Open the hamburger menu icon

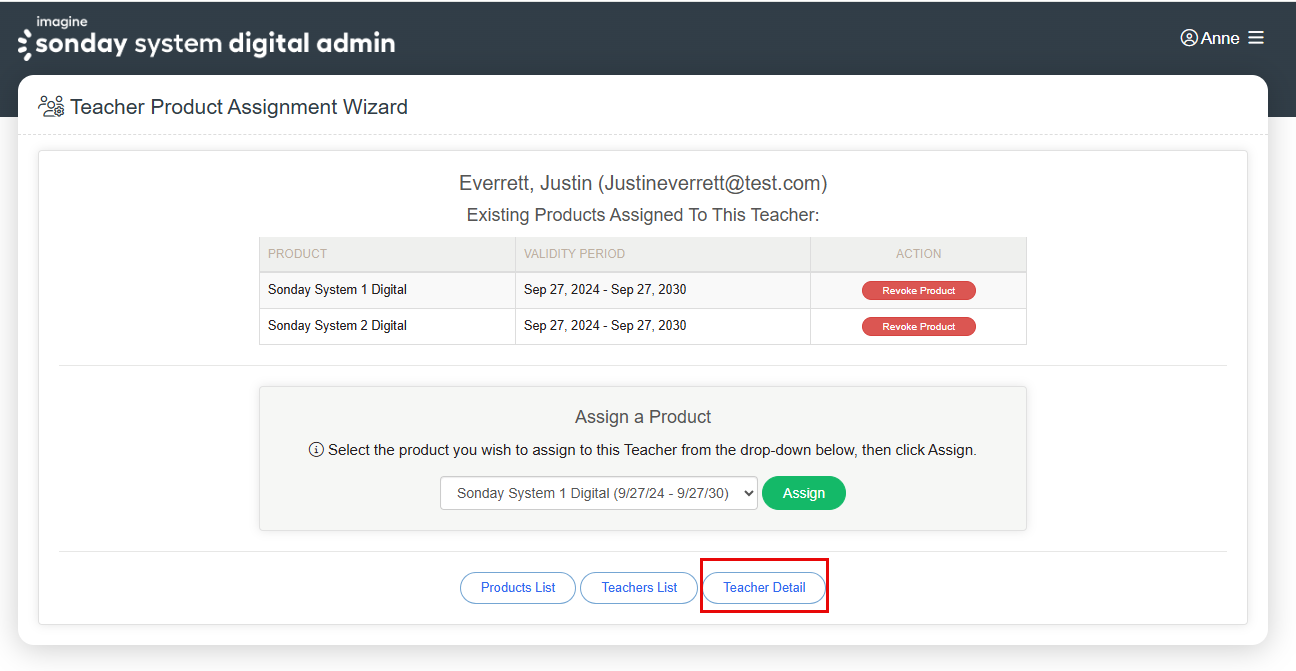(x=1256, y=38)
